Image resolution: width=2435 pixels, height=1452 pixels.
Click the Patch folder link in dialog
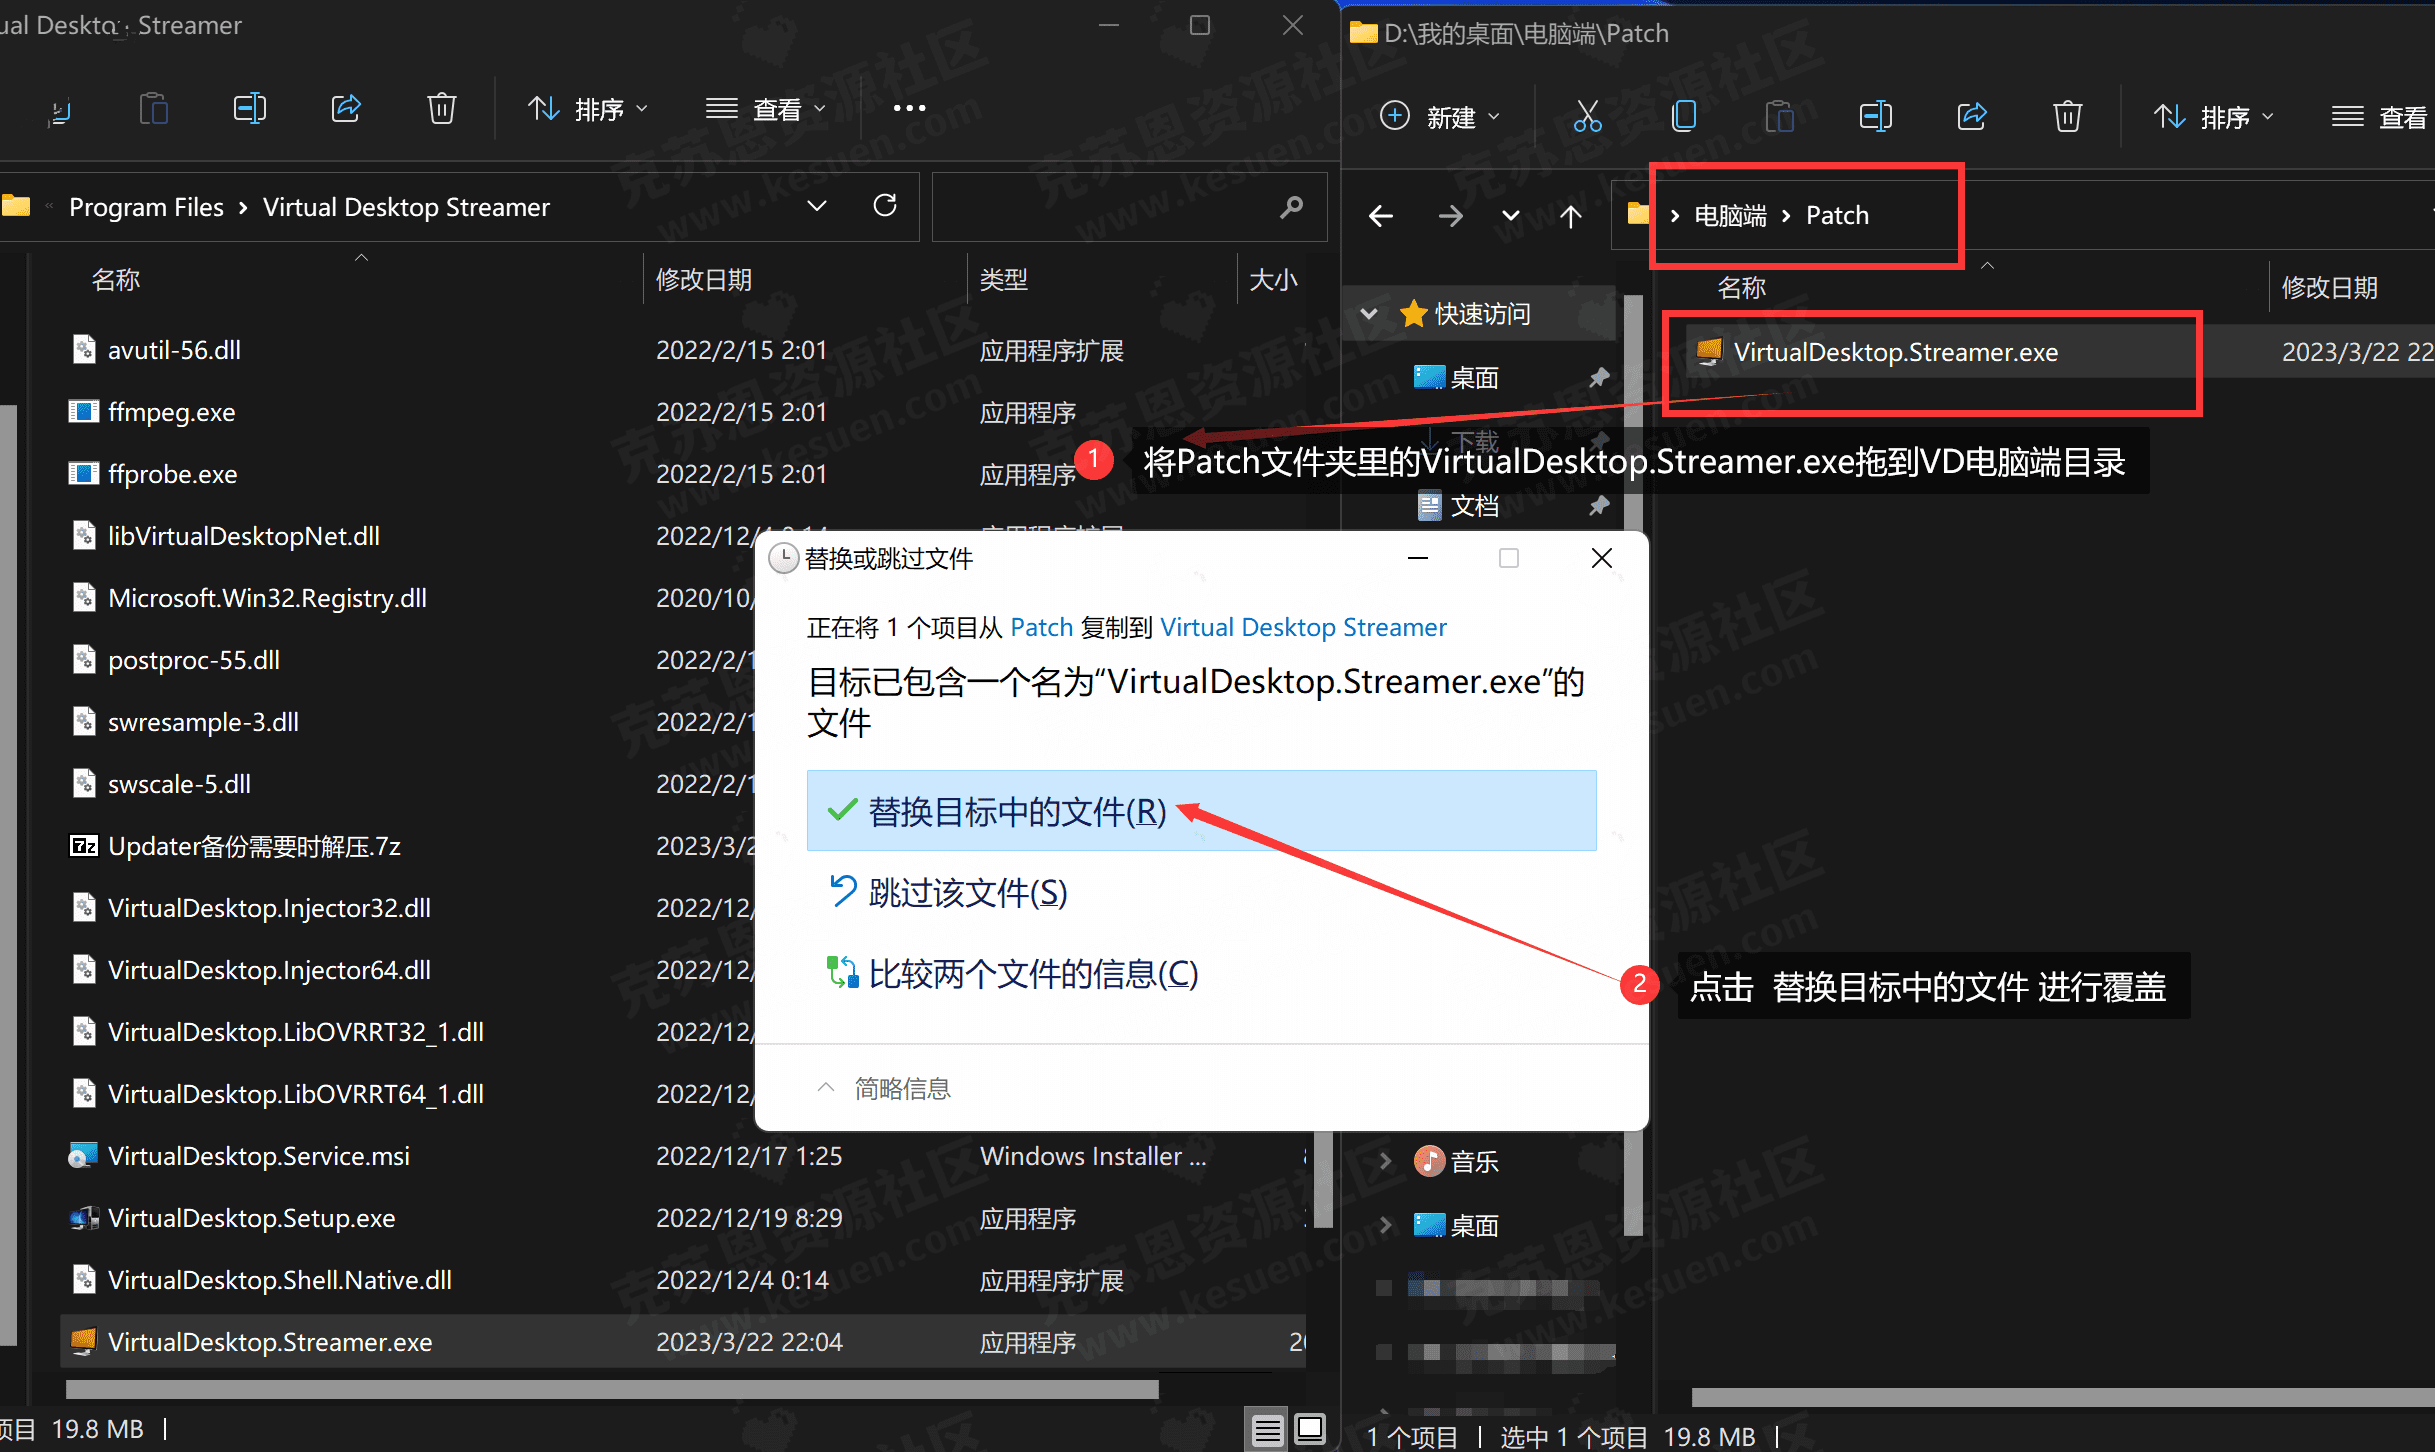click(x=1041, y=627)
